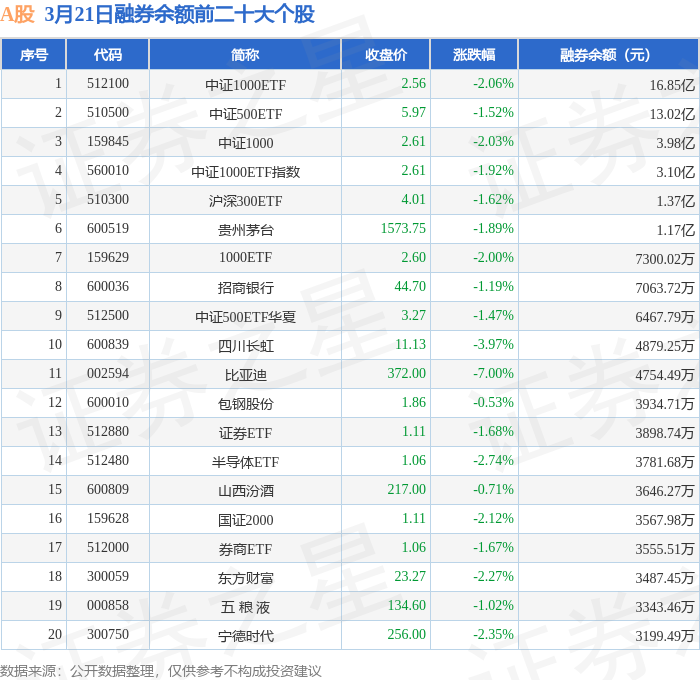Select stock code 512100
Viewport: 700px width, 680px height.
108,83
